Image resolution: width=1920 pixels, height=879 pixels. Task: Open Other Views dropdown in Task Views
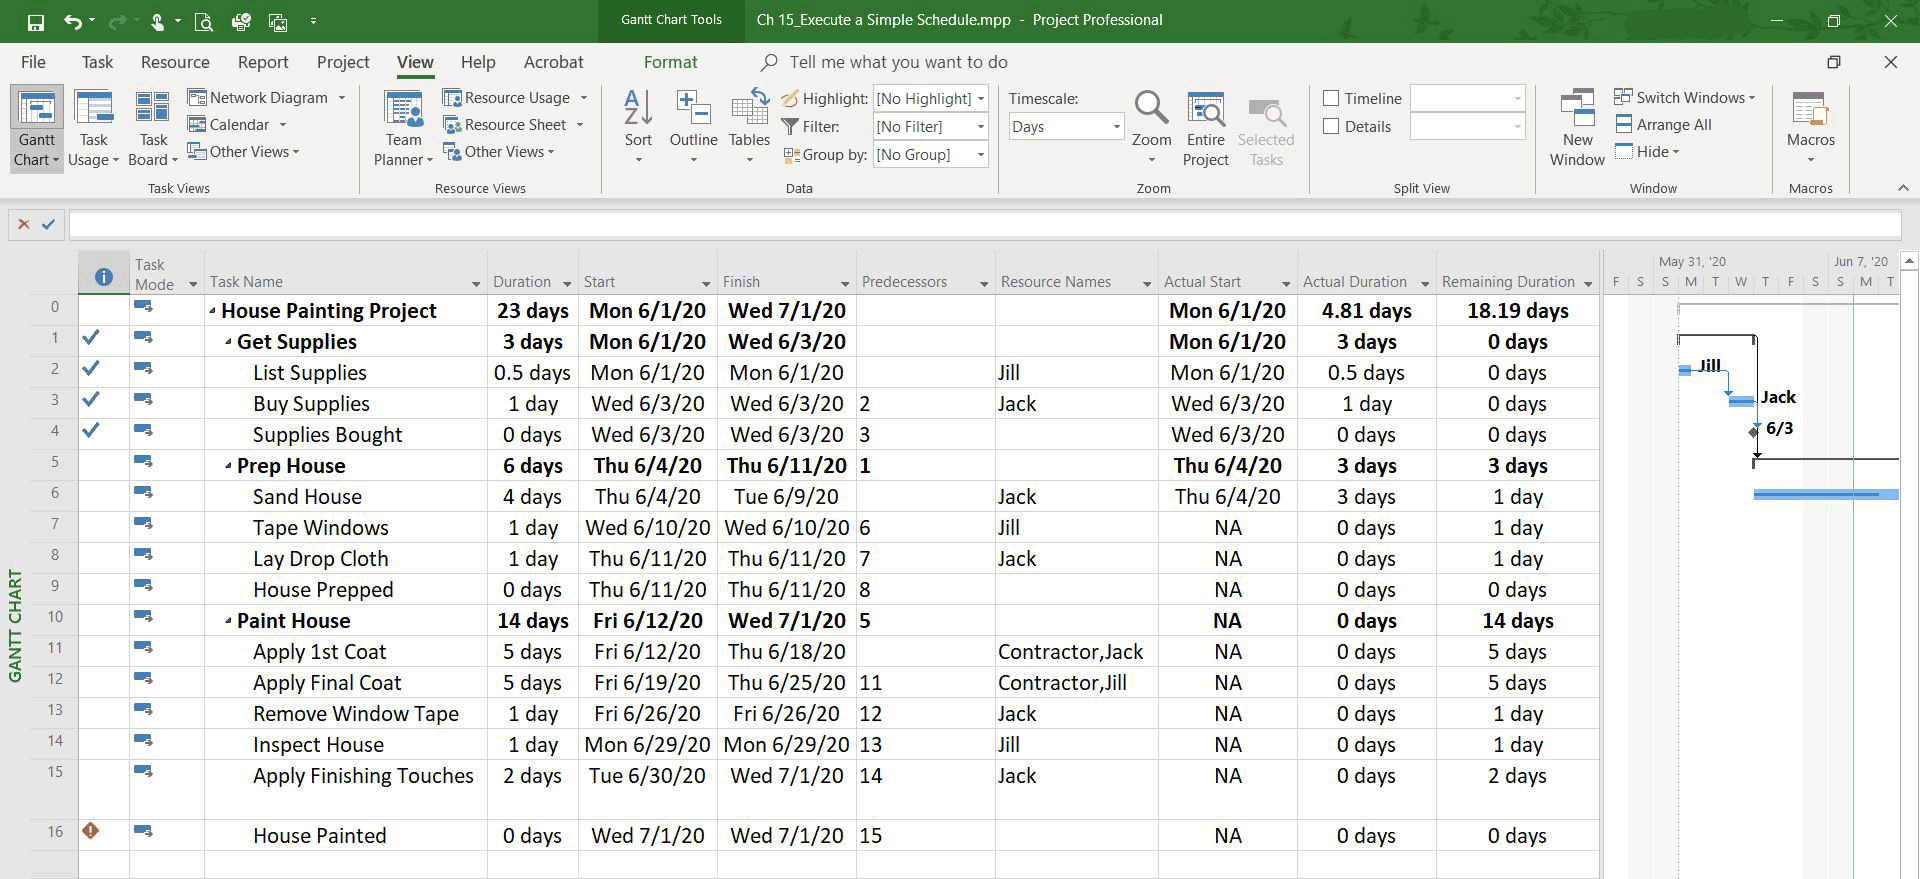[x=244, y=152]
